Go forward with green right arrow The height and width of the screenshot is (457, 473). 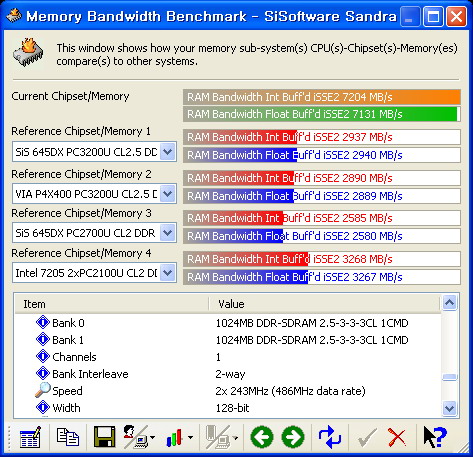[293, 437]
